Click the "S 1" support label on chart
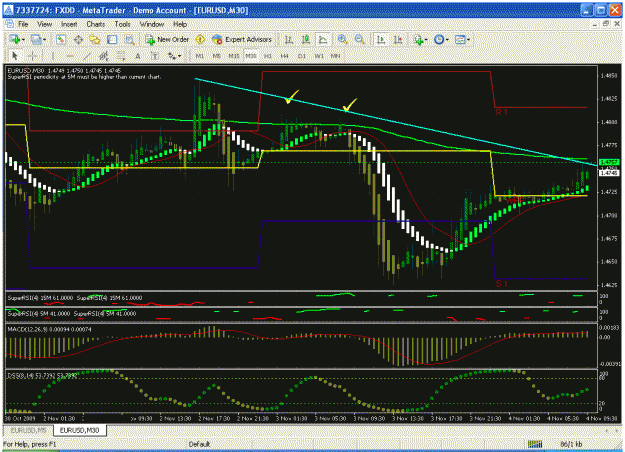625x452 pixels. tap(501, 284)
